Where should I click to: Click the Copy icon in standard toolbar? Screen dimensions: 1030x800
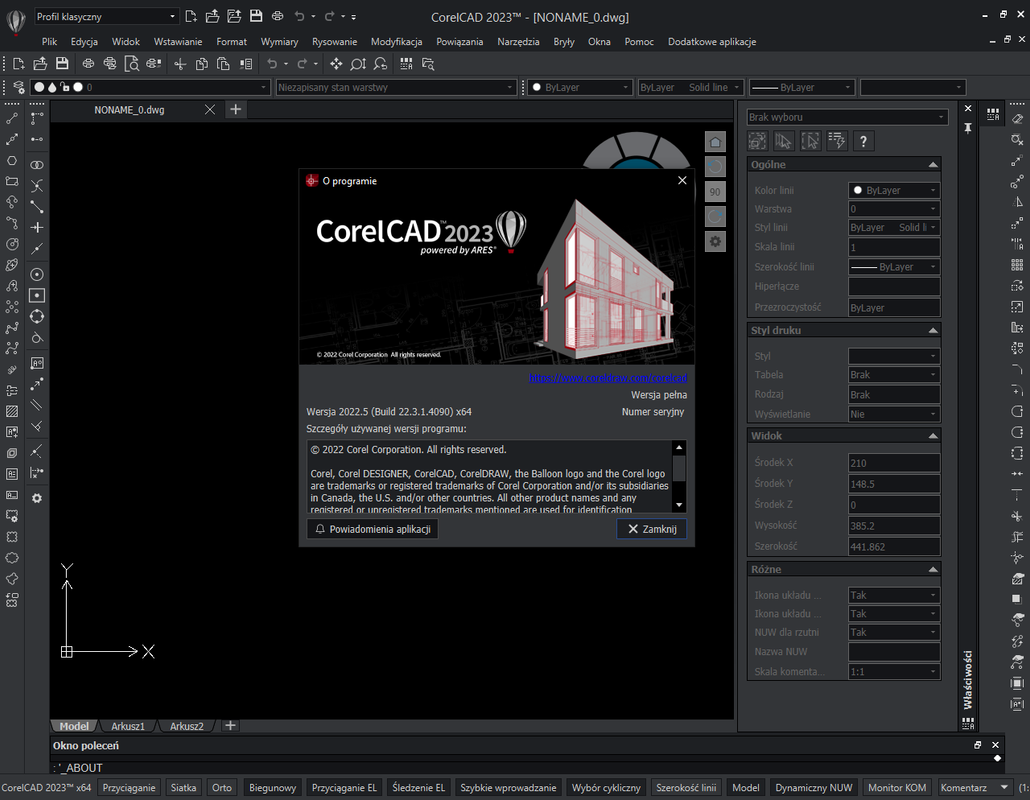point(202,64)
